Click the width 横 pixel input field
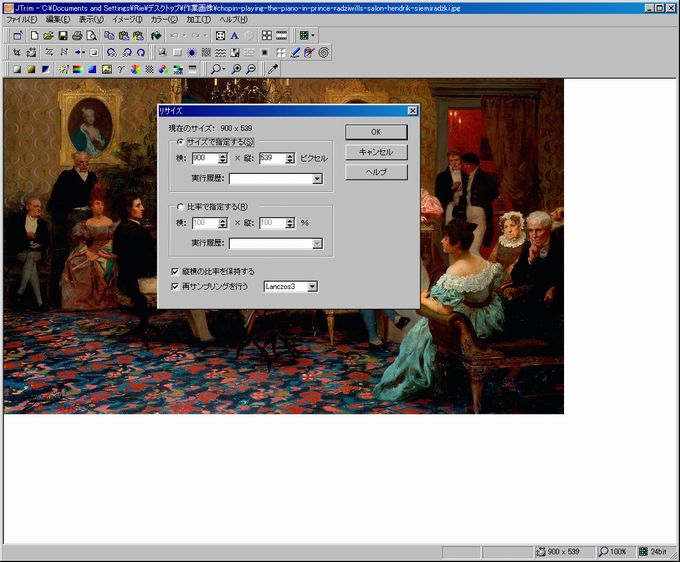This screenshot has height=562, width=680. pyautogui.click(x=205, y=158)
